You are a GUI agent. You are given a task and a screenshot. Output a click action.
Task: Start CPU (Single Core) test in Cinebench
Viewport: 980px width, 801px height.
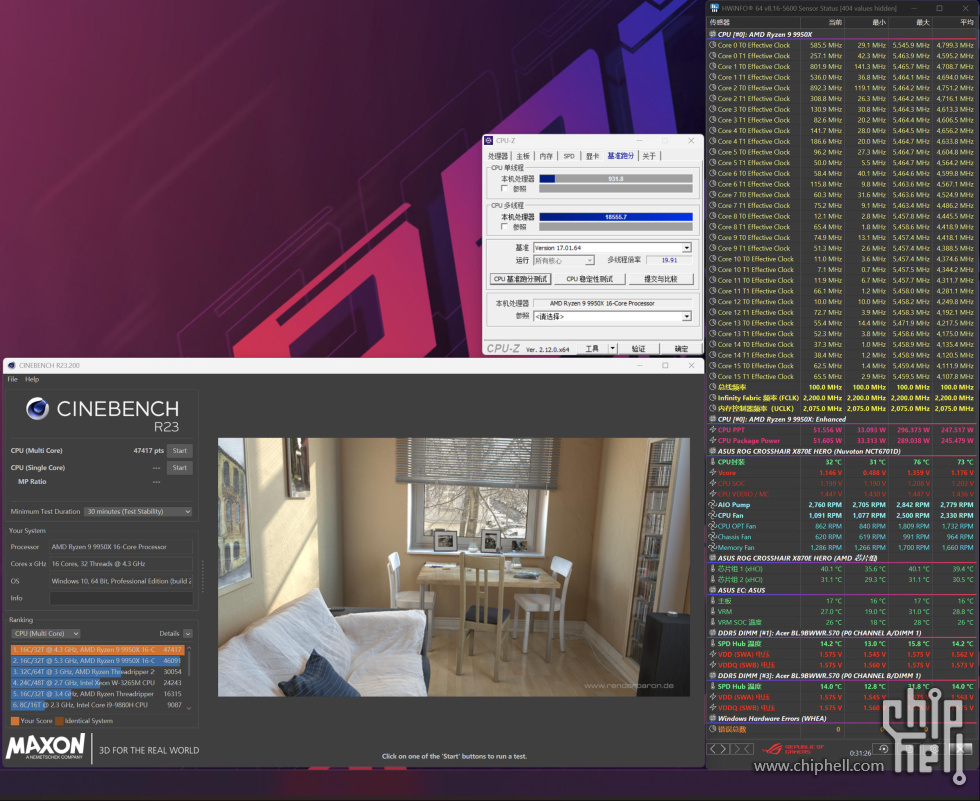(179, 467)
